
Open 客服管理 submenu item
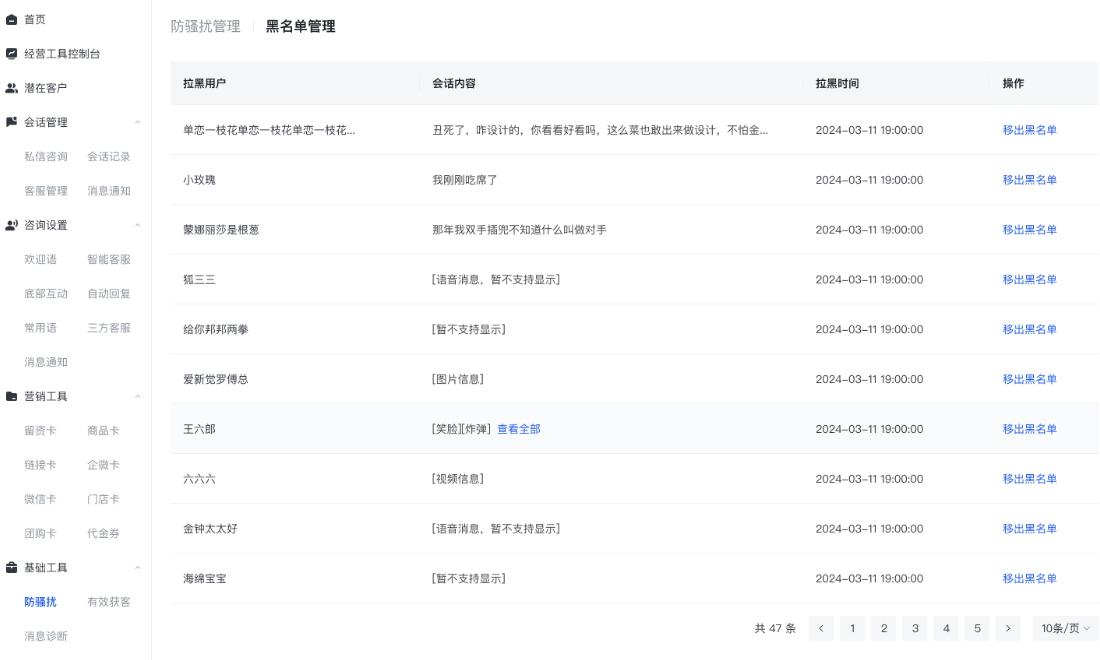point(46,191)
